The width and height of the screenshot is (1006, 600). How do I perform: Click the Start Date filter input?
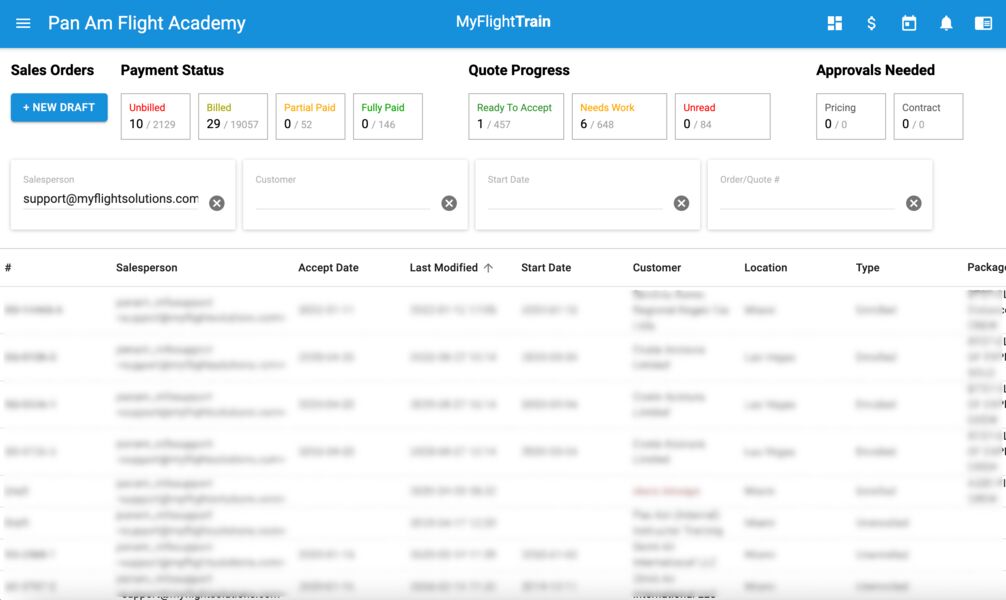pyautogui.click(x=575, y=199)
